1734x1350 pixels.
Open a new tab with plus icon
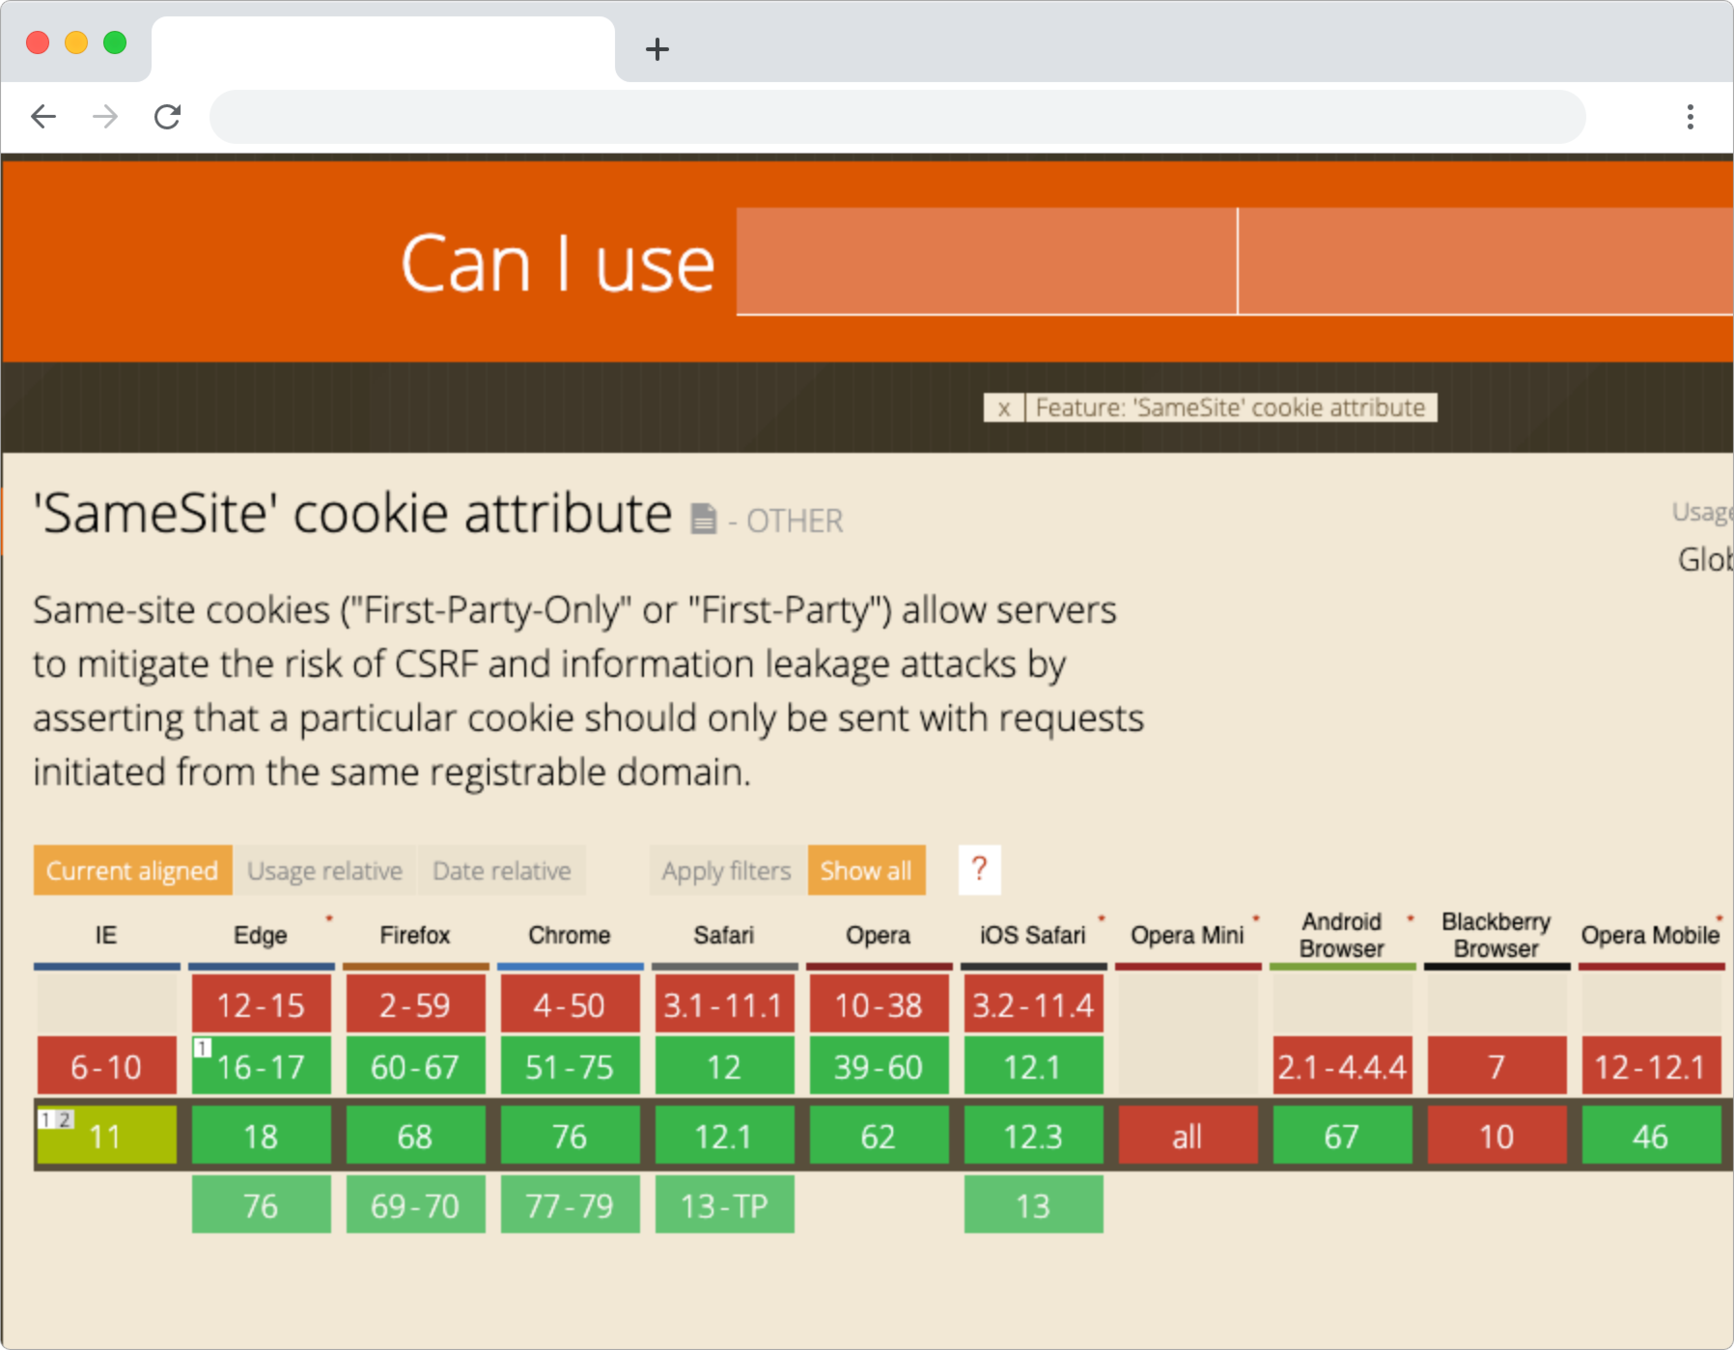[x=657, y=49]
